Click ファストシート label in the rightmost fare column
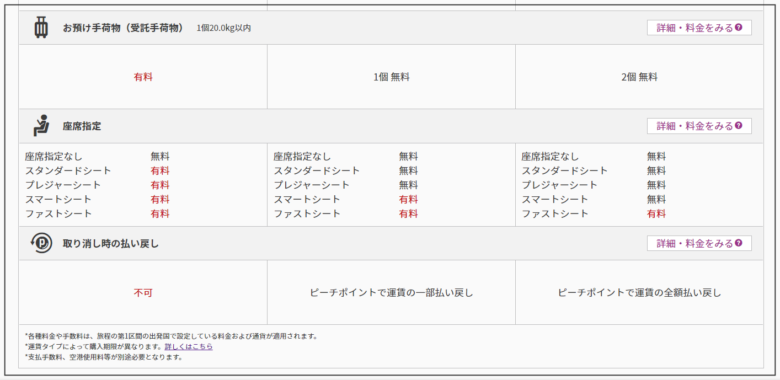 pyautogui.click(x=555, y=214)
